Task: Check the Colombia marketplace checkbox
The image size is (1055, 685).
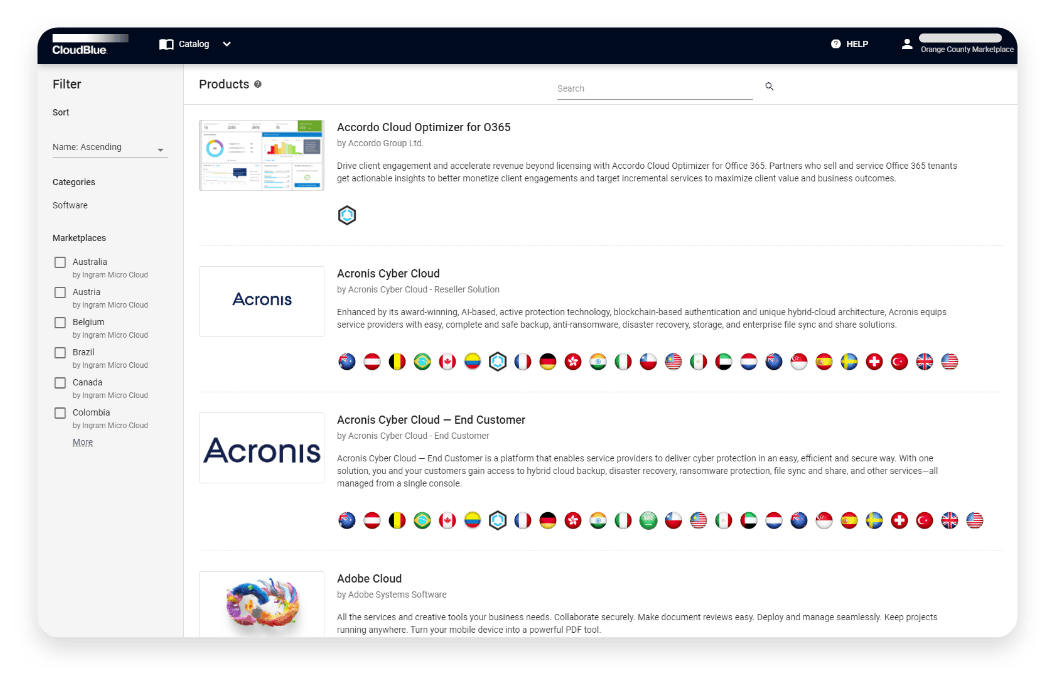Action: point(60,413)
